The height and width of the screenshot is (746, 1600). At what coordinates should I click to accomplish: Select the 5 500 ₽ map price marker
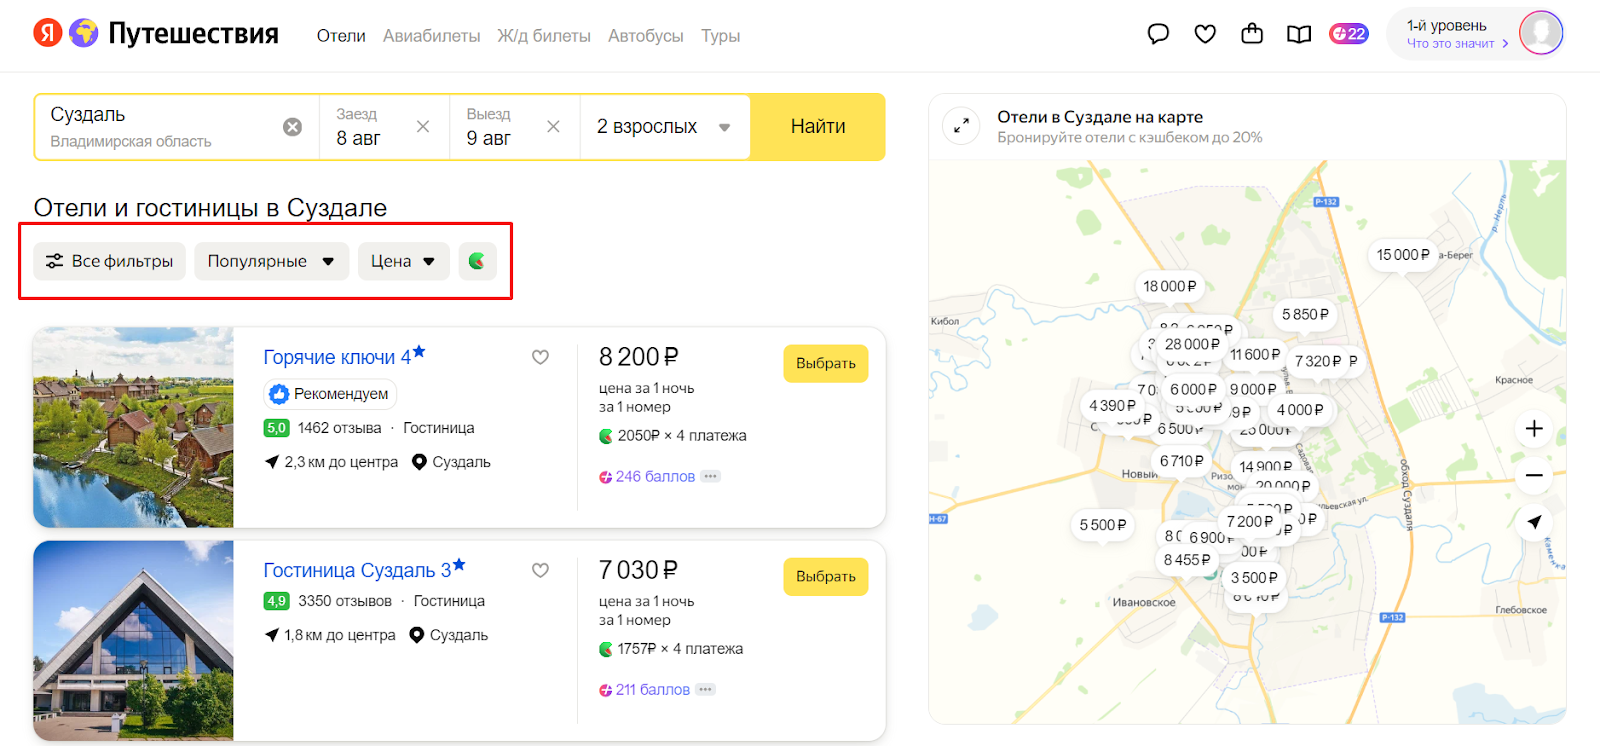(x=1102, y=525)
